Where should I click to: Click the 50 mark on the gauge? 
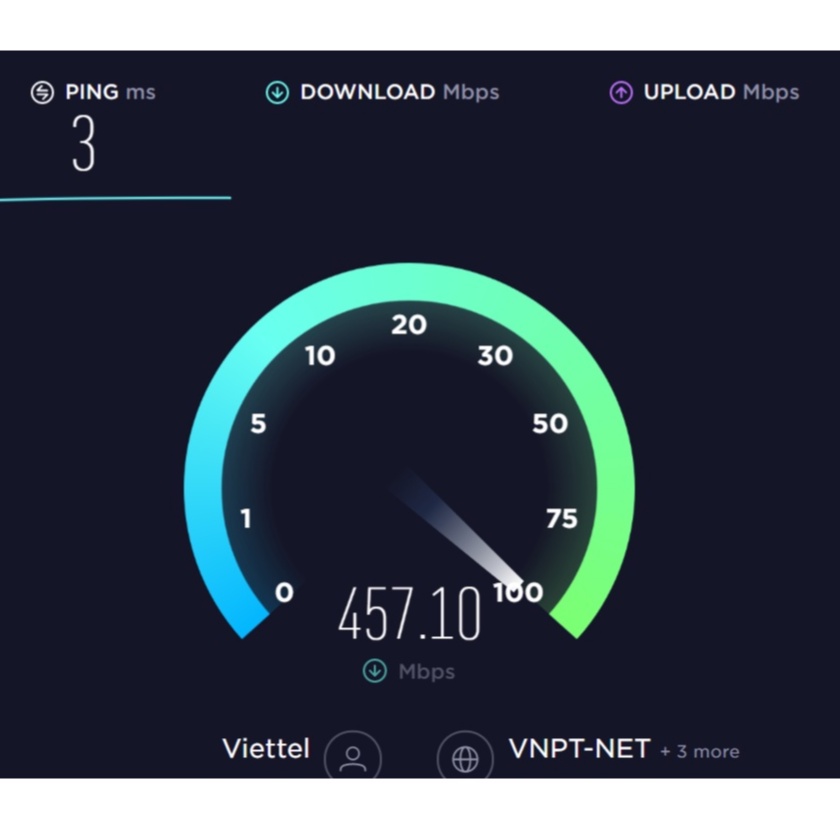click(550, 424)
